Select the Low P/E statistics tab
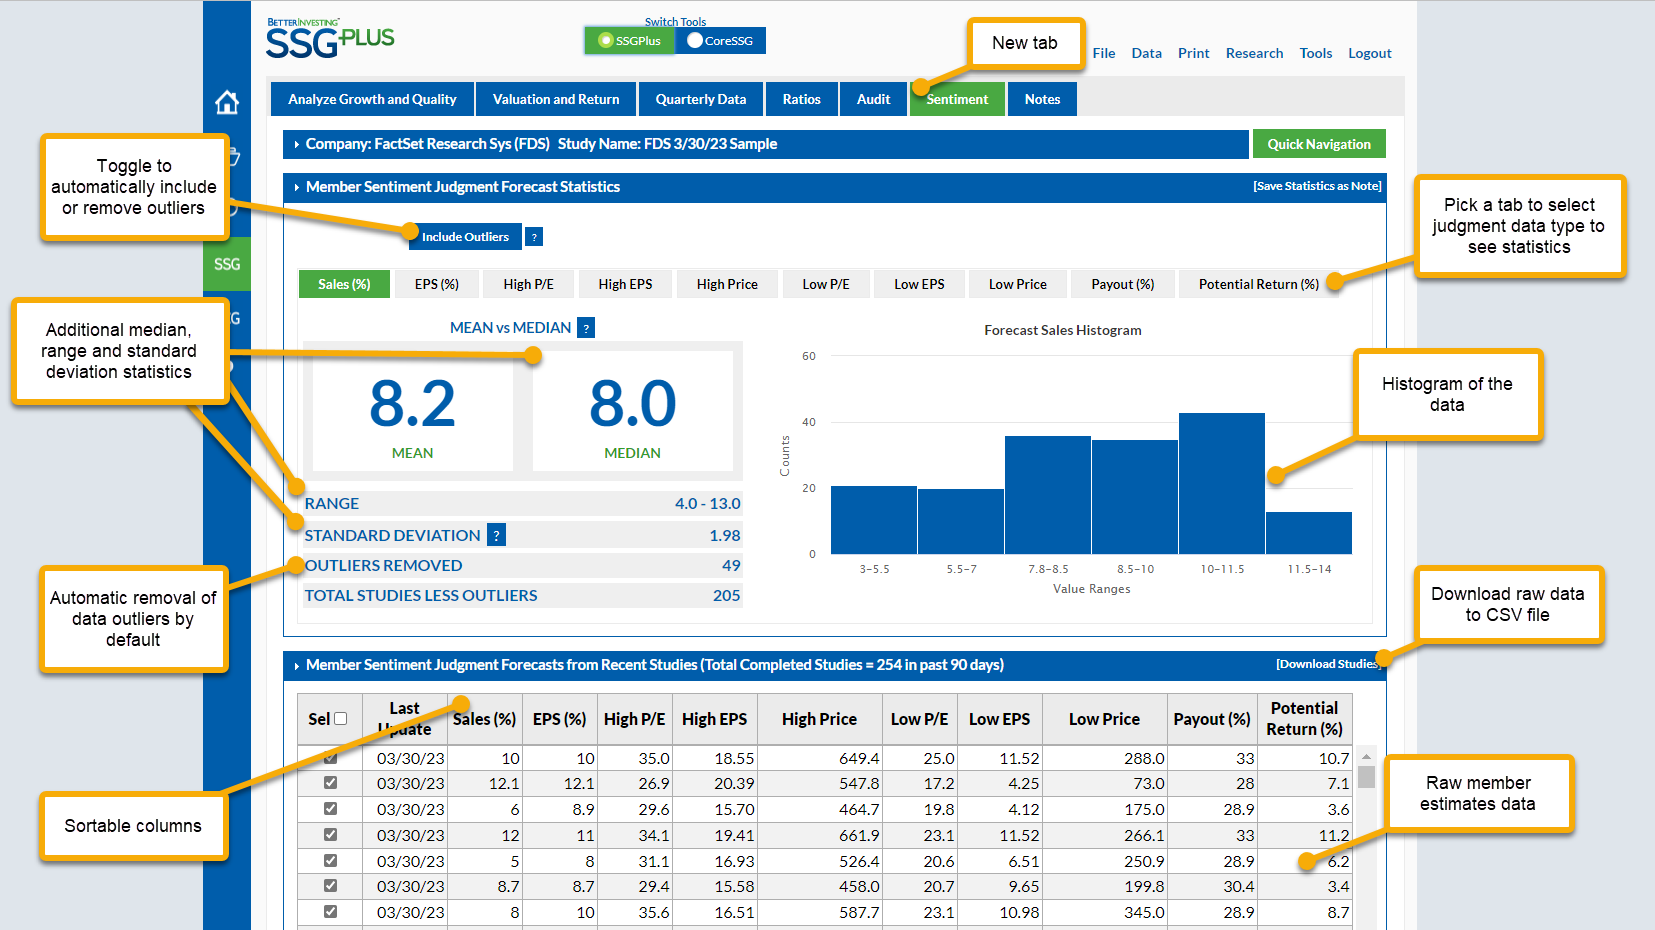 (x=826, y=284)
